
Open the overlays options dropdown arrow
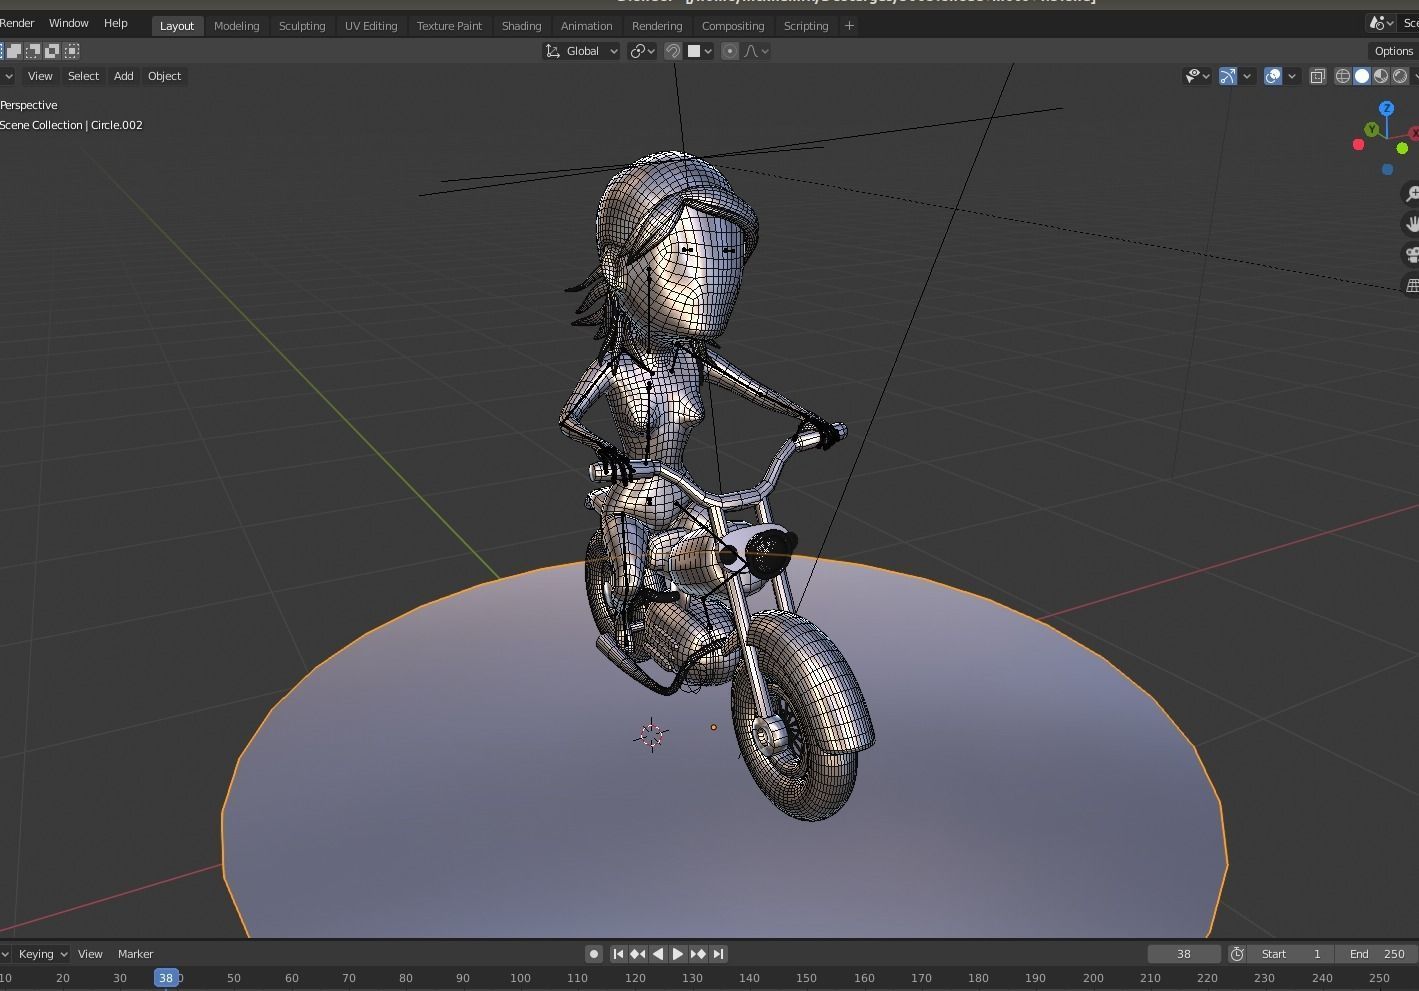tap(1292, 76)
